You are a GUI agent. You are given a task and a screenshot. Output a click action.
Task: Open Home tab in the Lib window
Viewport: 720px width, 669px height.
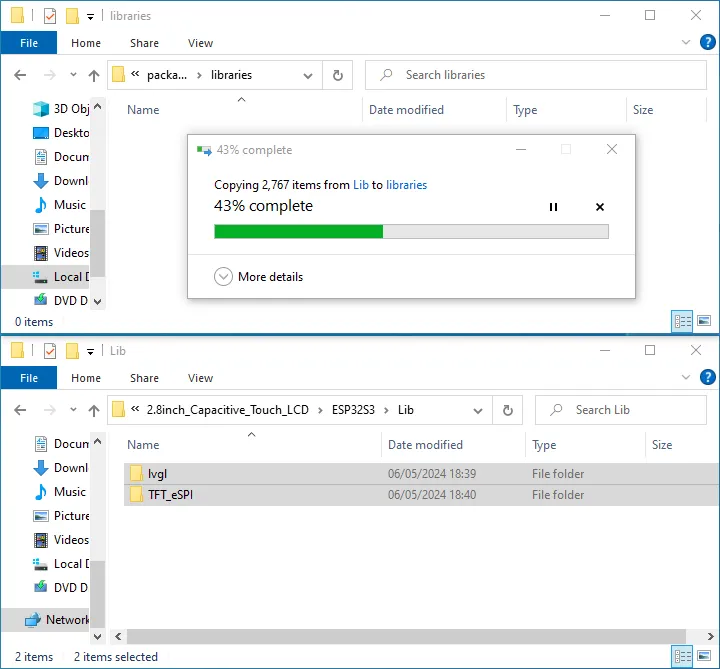[x=86, y=378]
